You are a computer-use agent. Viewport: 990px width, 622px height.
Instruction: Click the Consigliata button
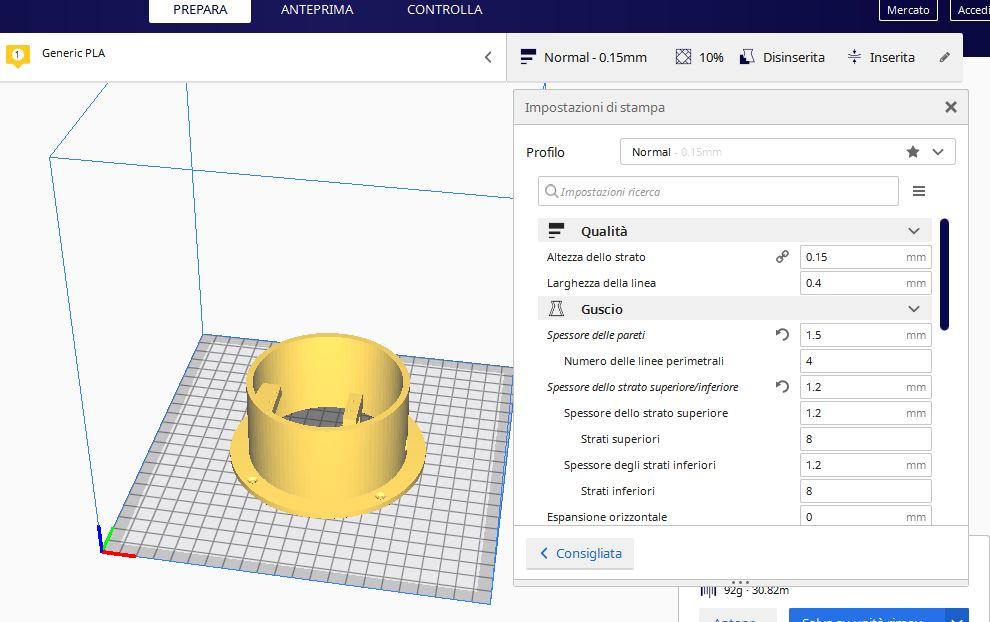point(580,553)
